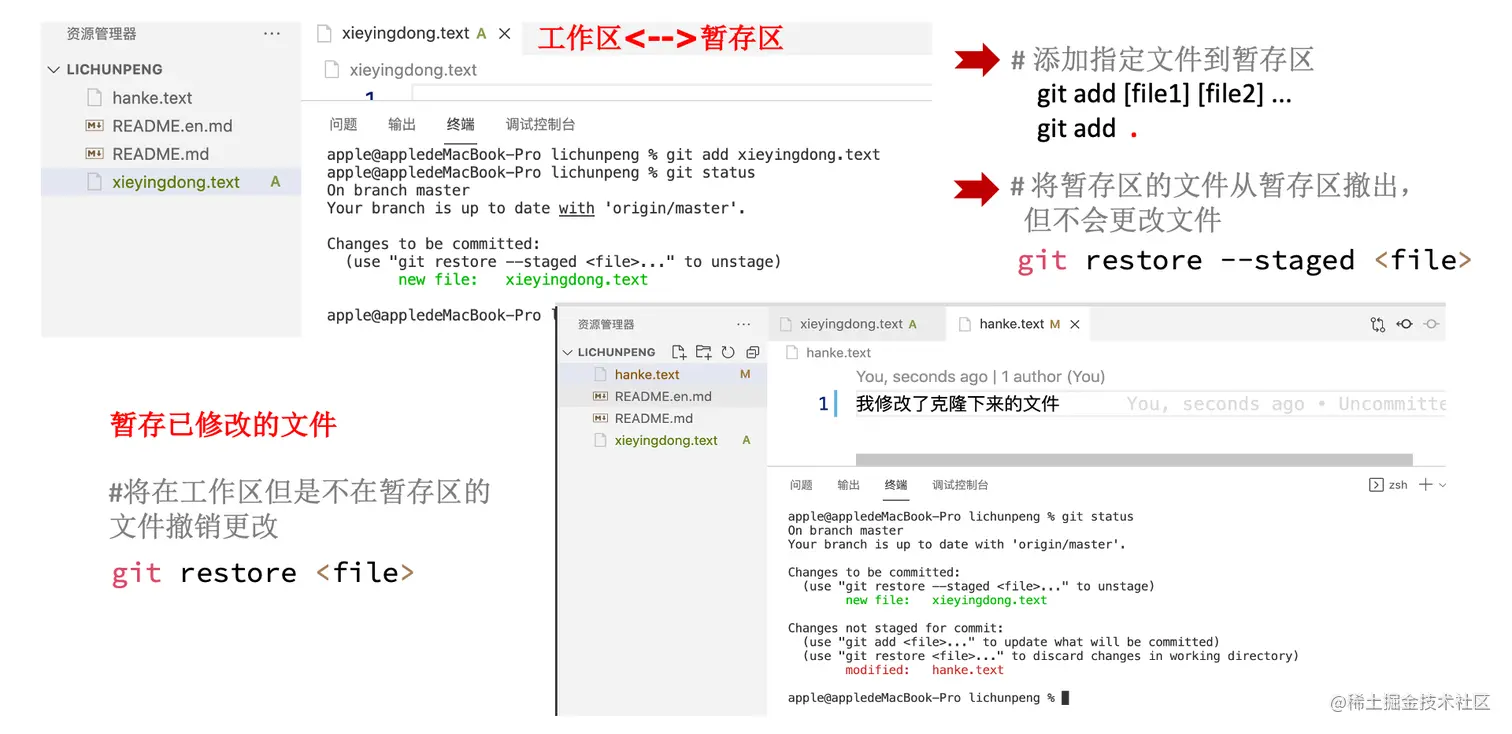
Task: Collapse the LICHUNPENG folder in top window
Action: [x=54, y=70]
